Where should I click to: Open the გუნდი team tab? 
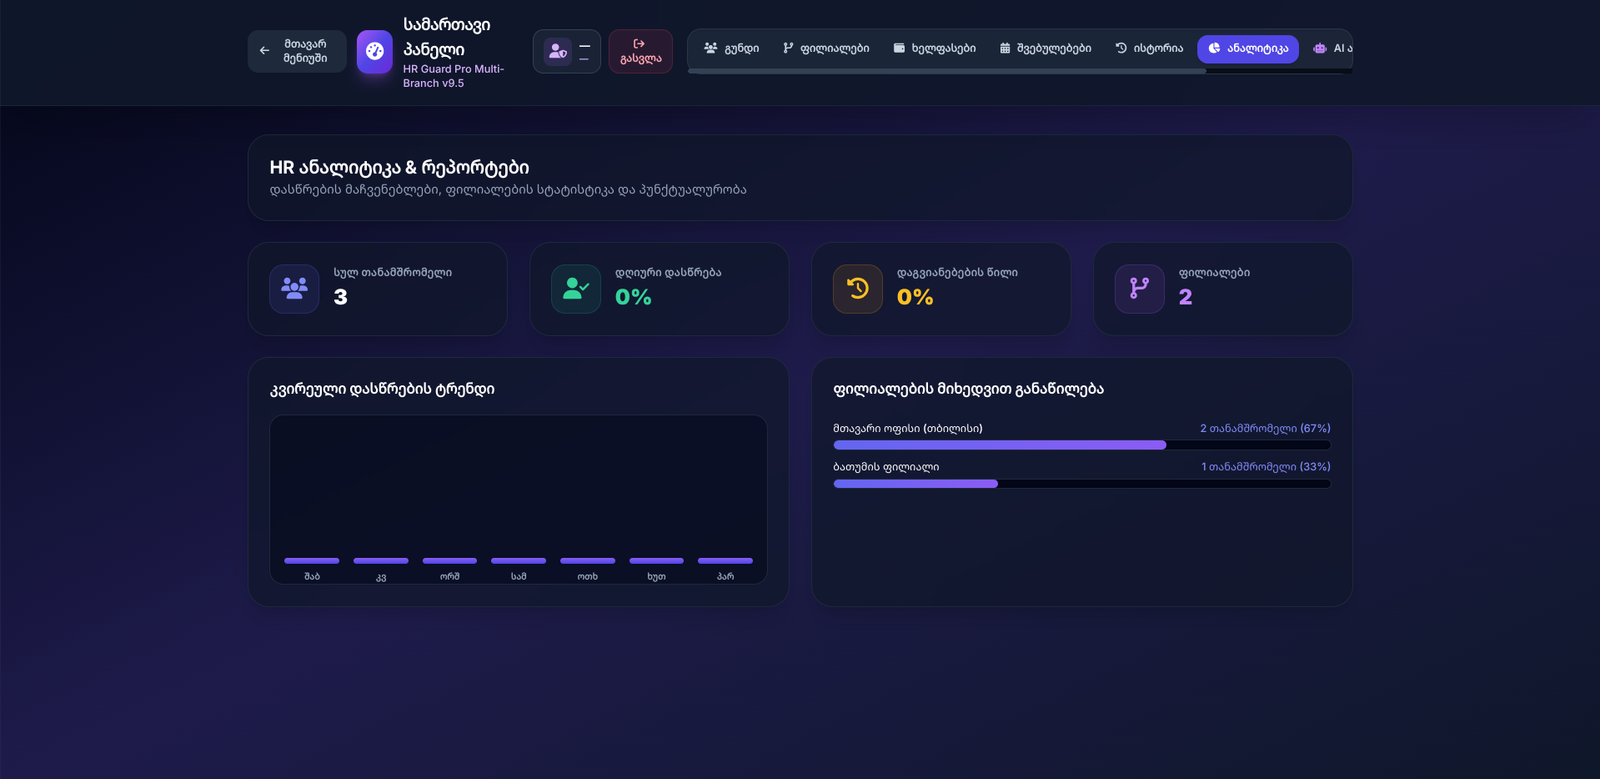(x=731, y=48)
